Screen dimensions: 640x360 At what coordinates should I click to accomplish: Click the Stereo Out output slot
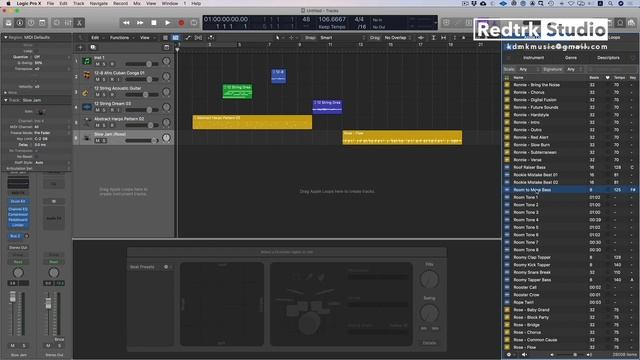pyautogui.click(x=18, y=247)
